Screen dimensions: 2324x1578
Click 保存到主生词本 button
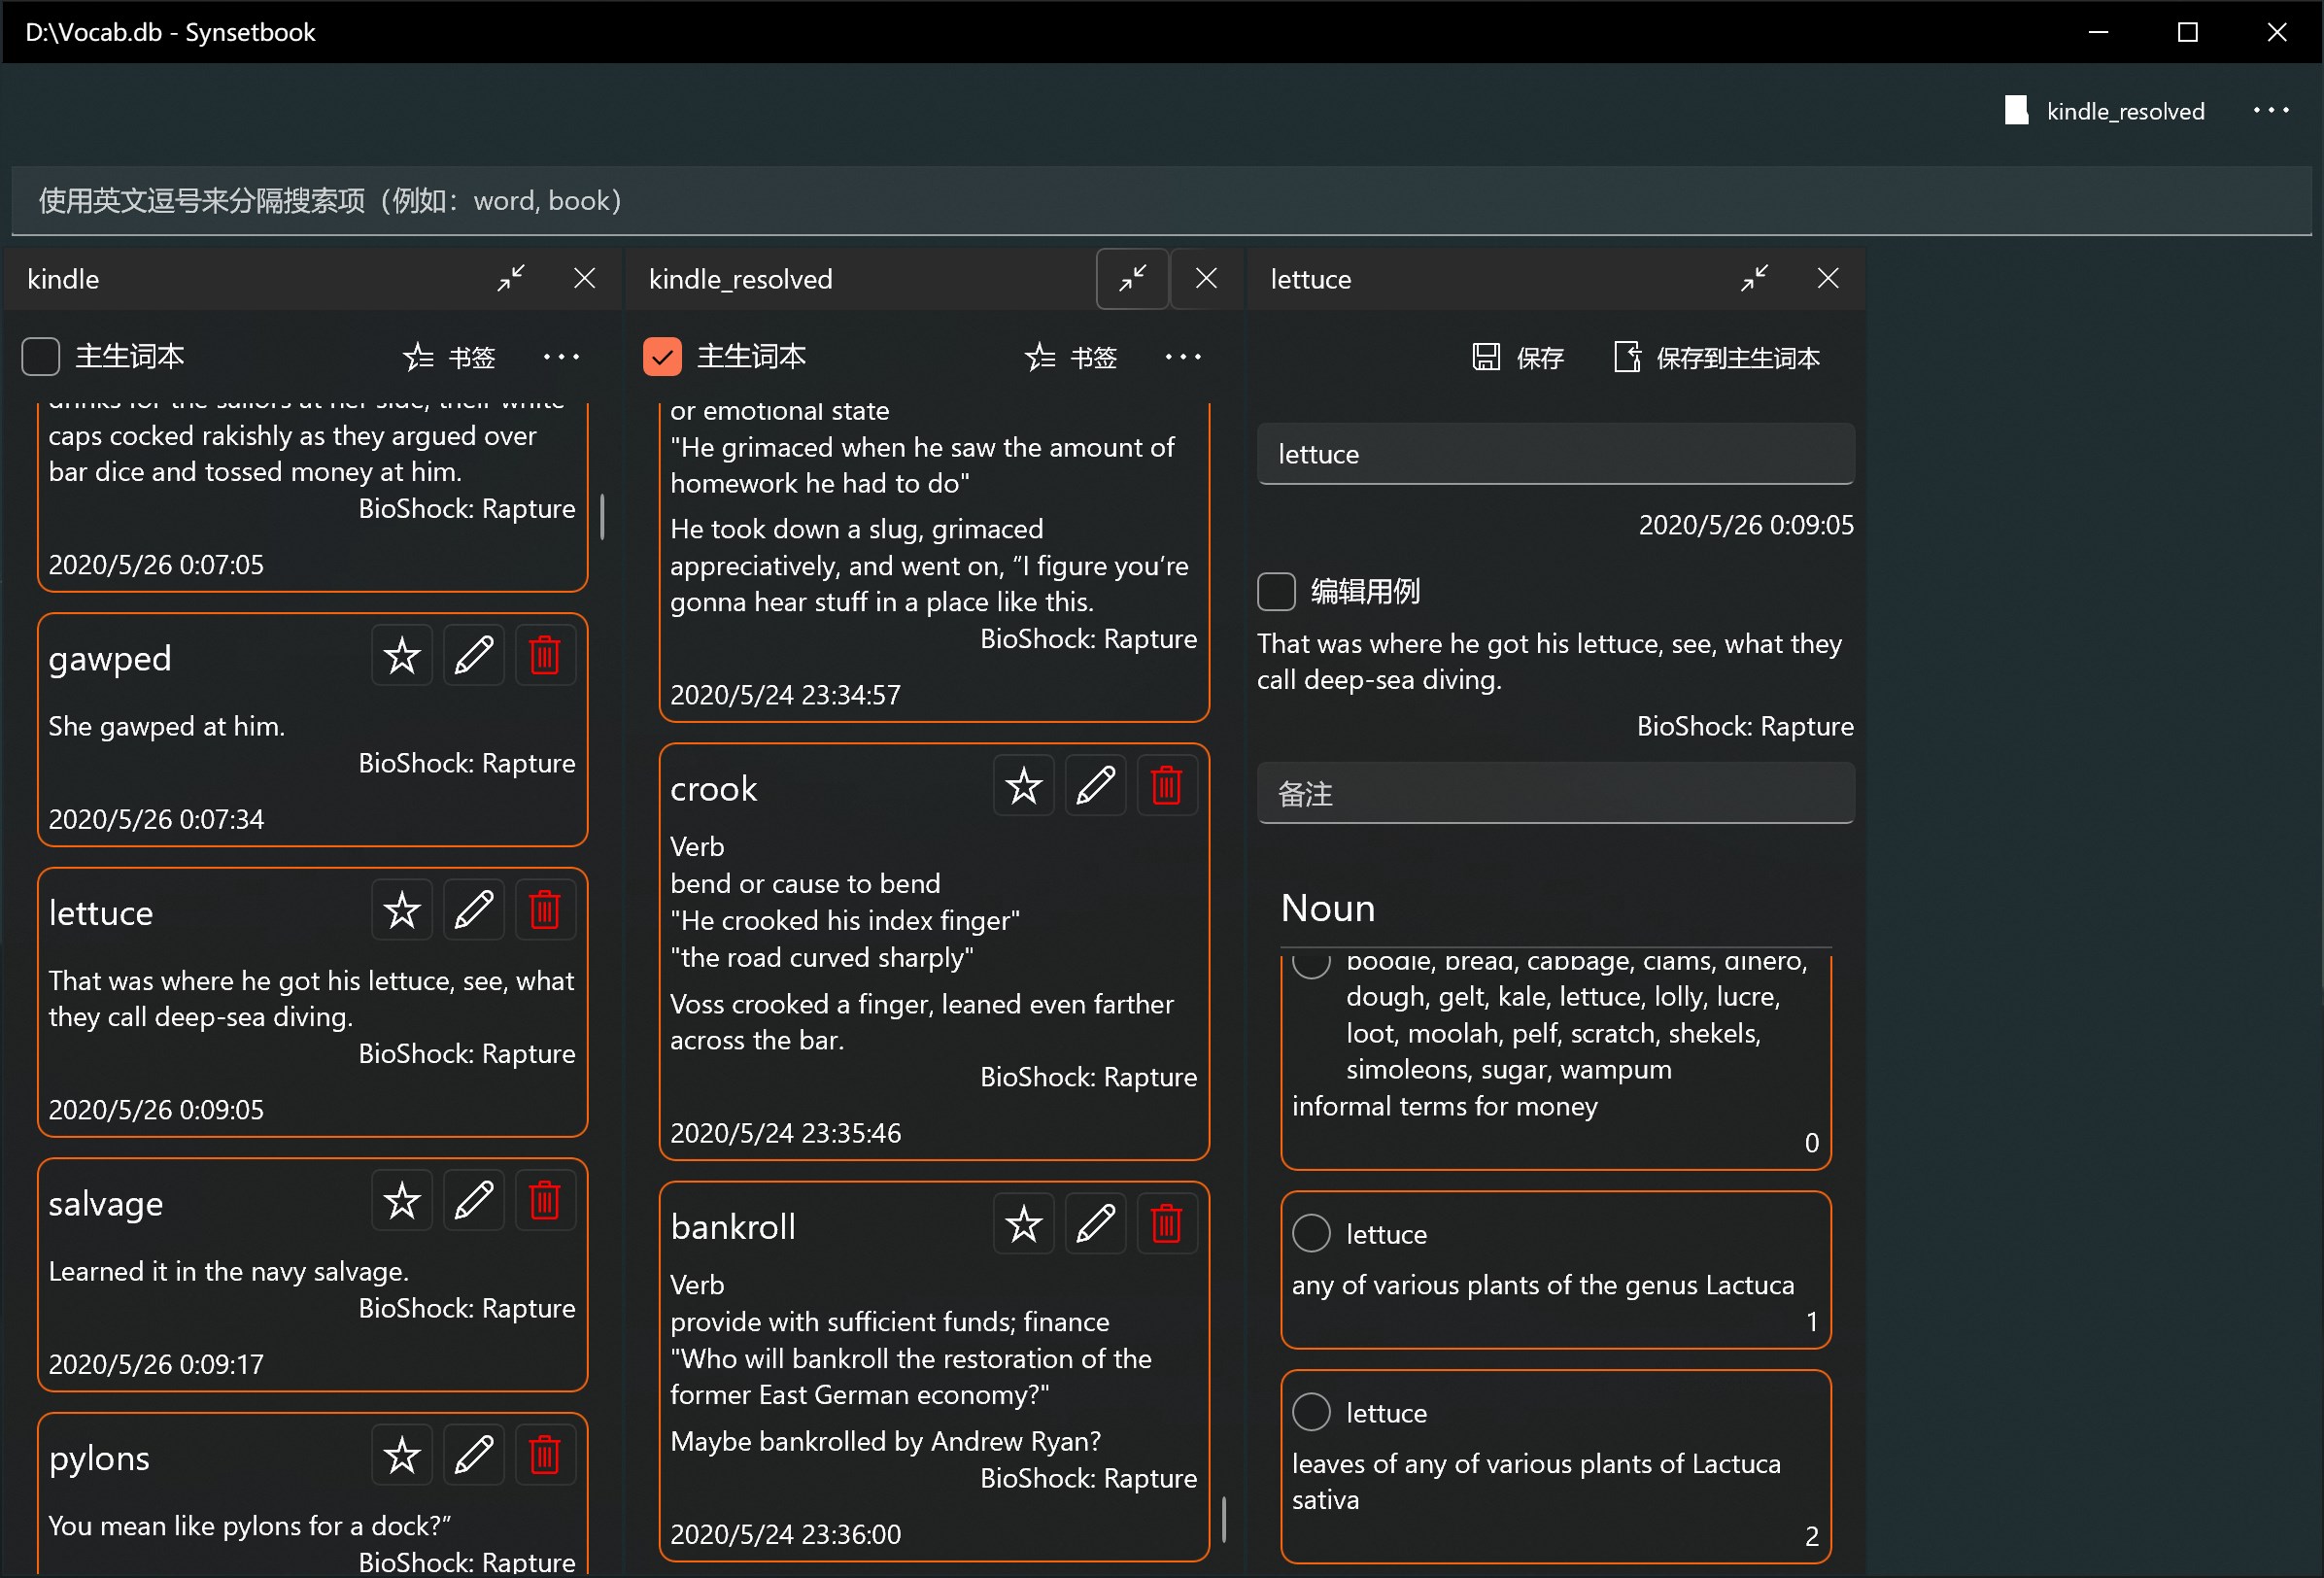click(x=1717, y=357)
